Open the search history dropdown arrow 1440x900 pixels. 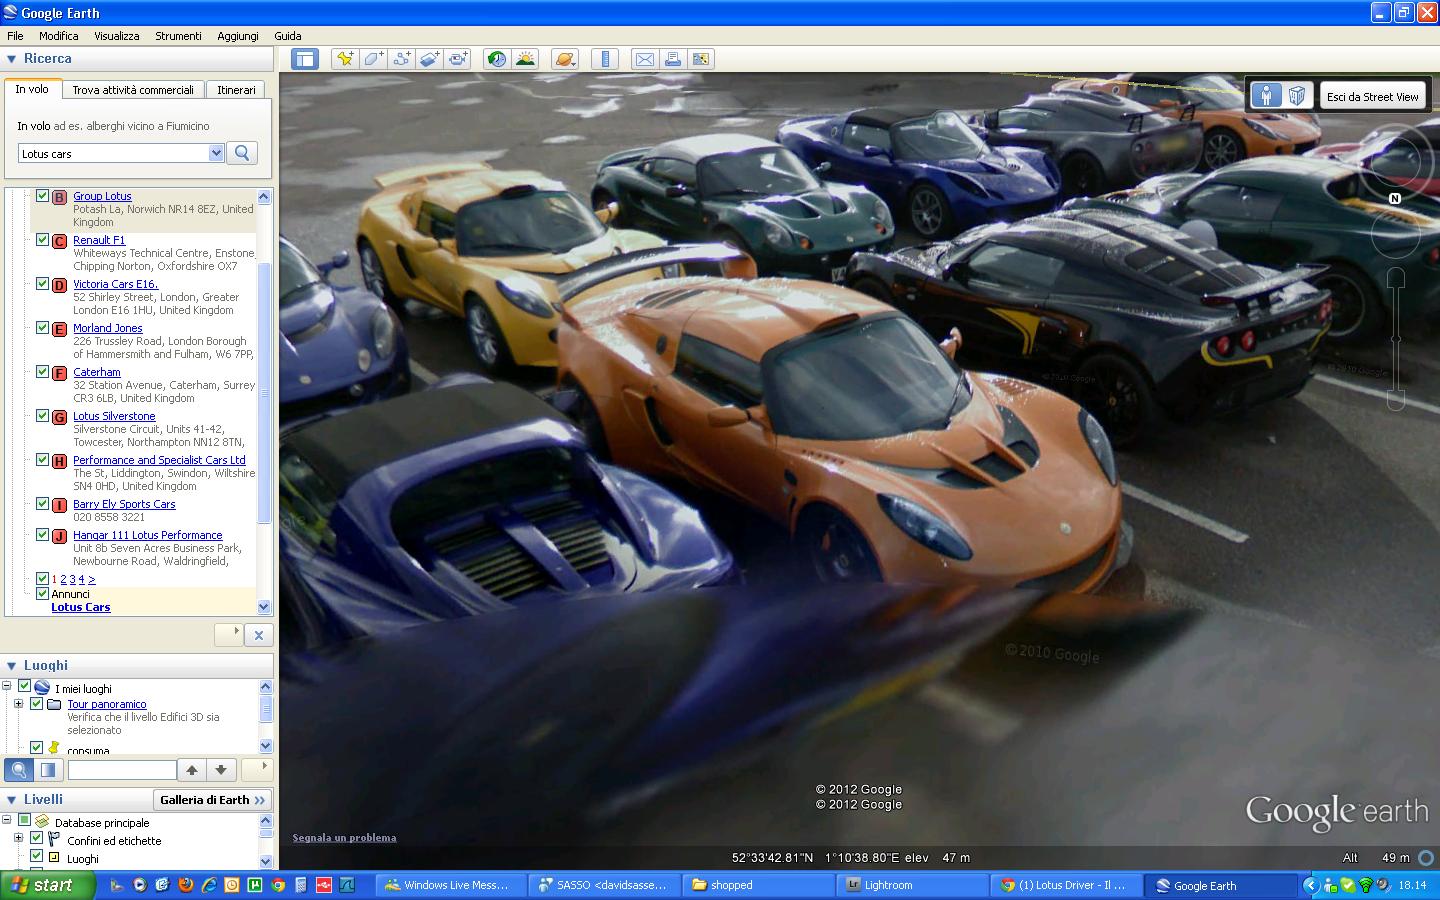point(216,153)
